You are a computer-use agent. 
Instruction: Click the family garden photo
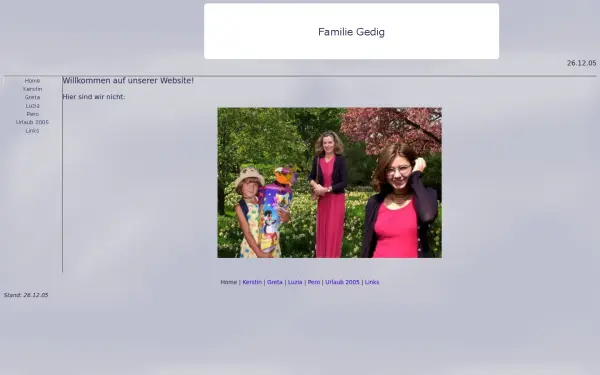click(x=329, y=183)
